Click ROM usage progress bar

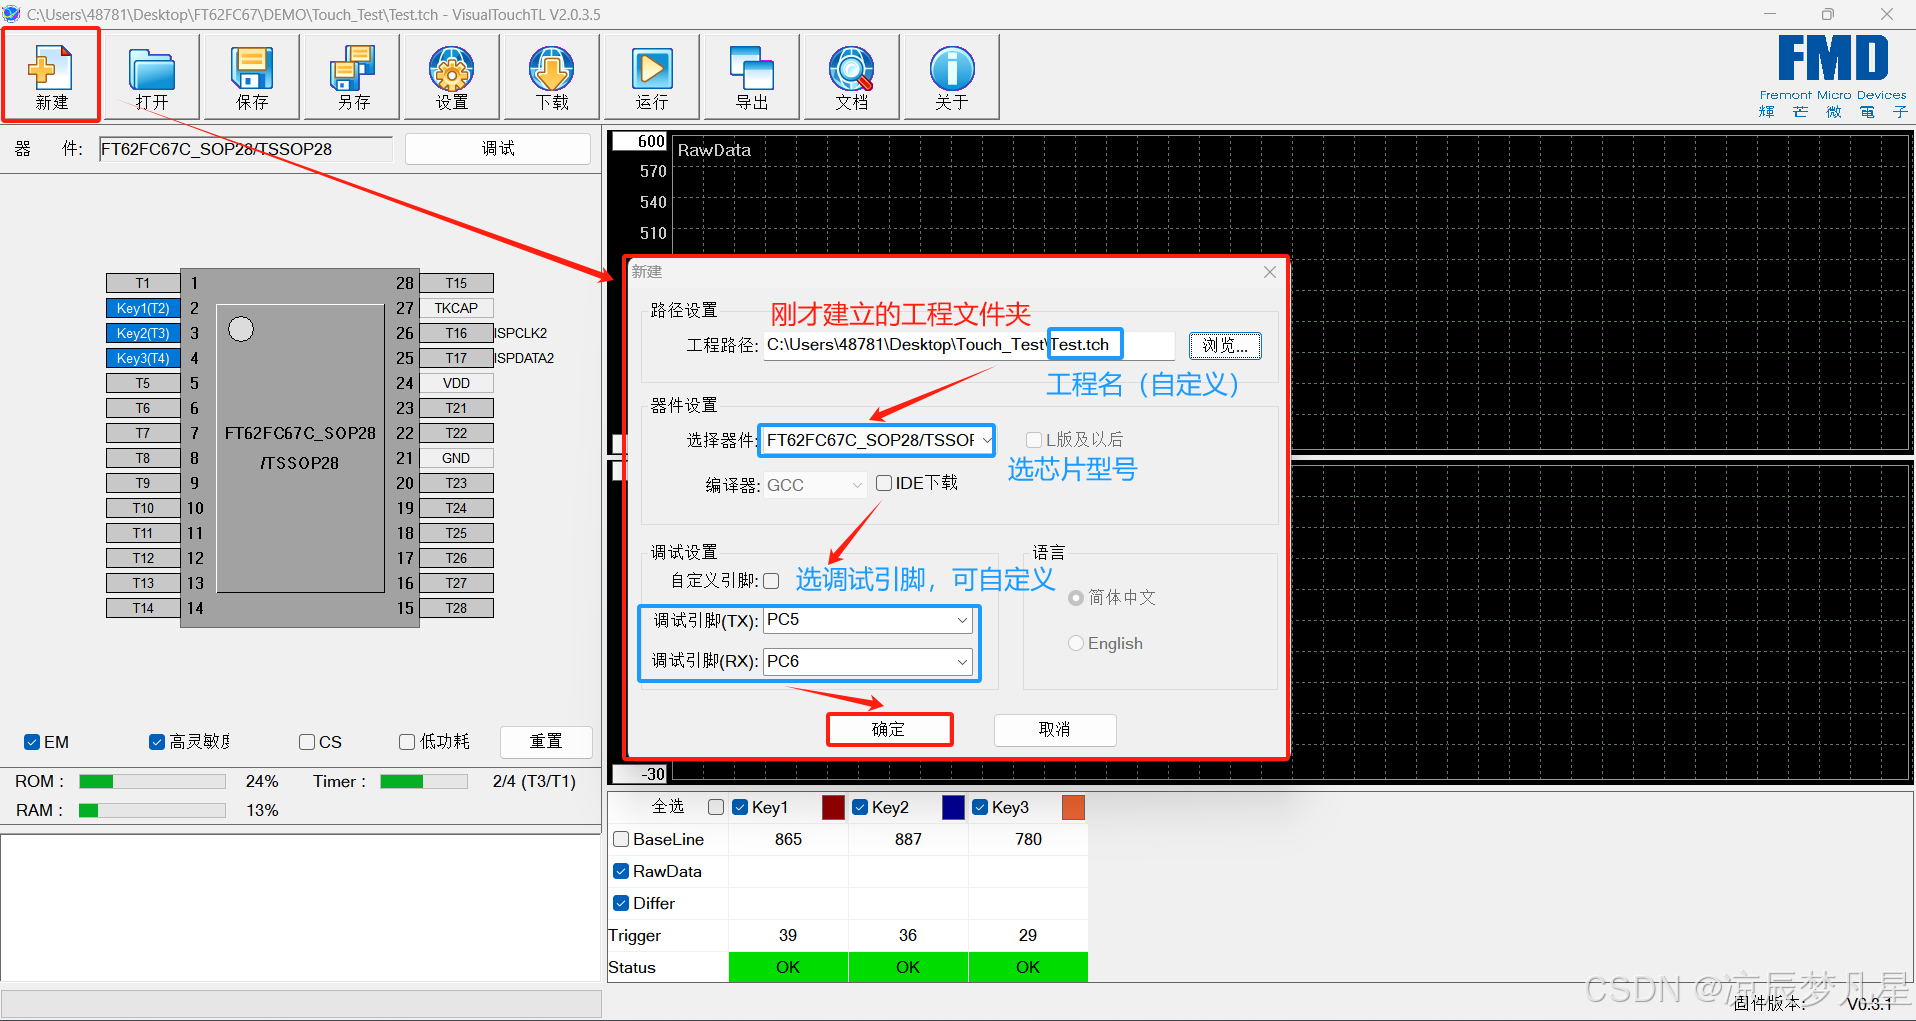point(152,782)
